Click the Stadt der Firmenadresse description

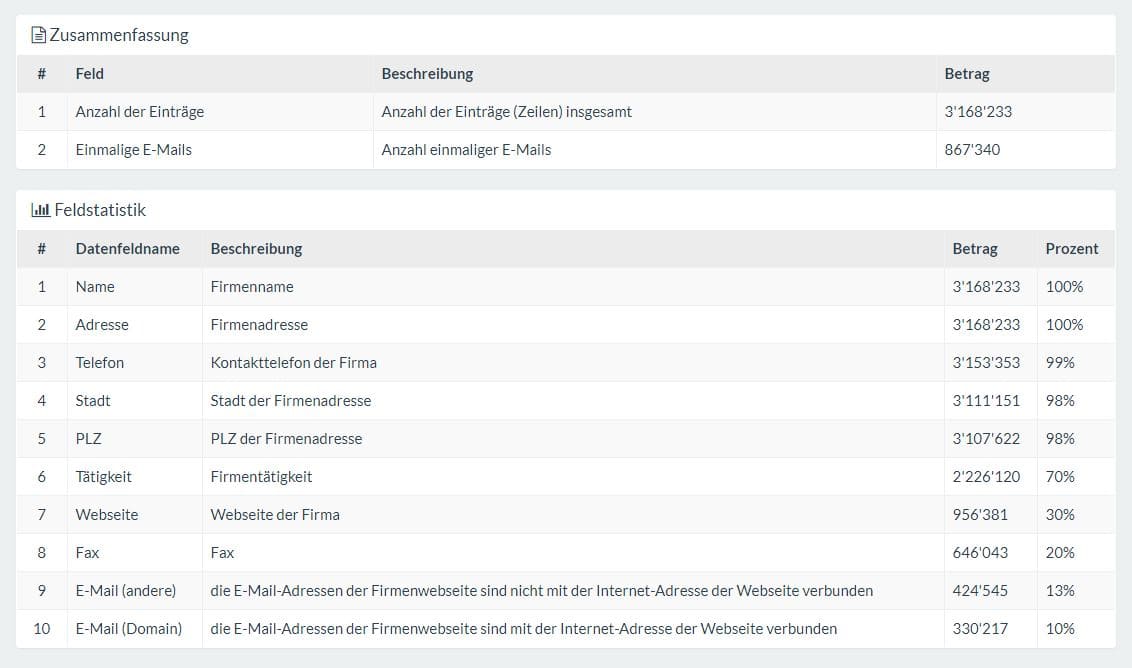click(290, 400)
